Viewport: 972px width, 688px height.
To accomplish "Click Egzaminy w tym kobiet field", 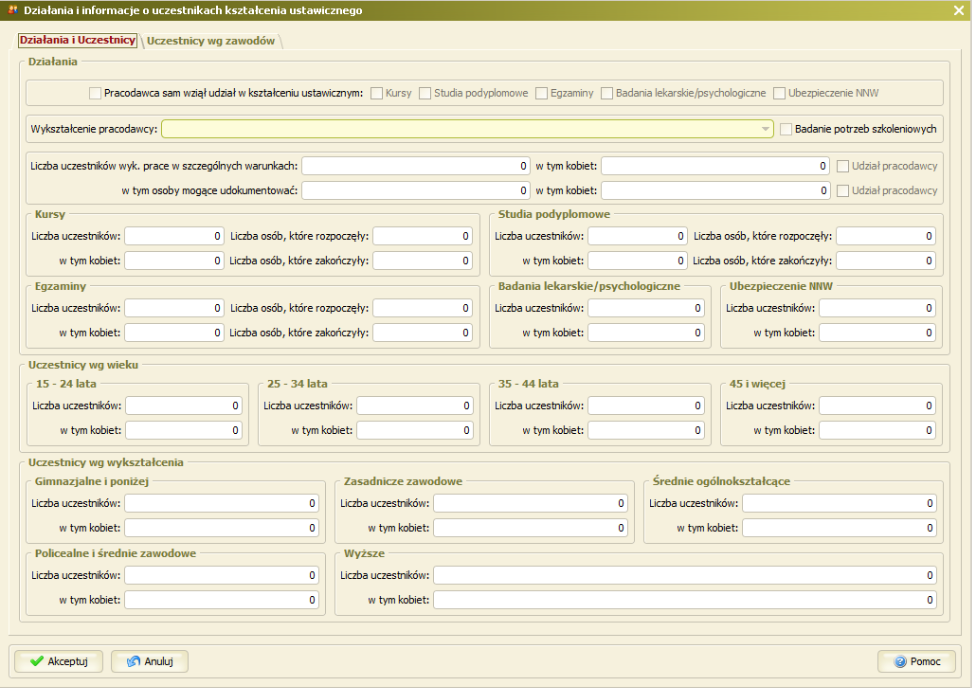I will [x=174, y=333].
